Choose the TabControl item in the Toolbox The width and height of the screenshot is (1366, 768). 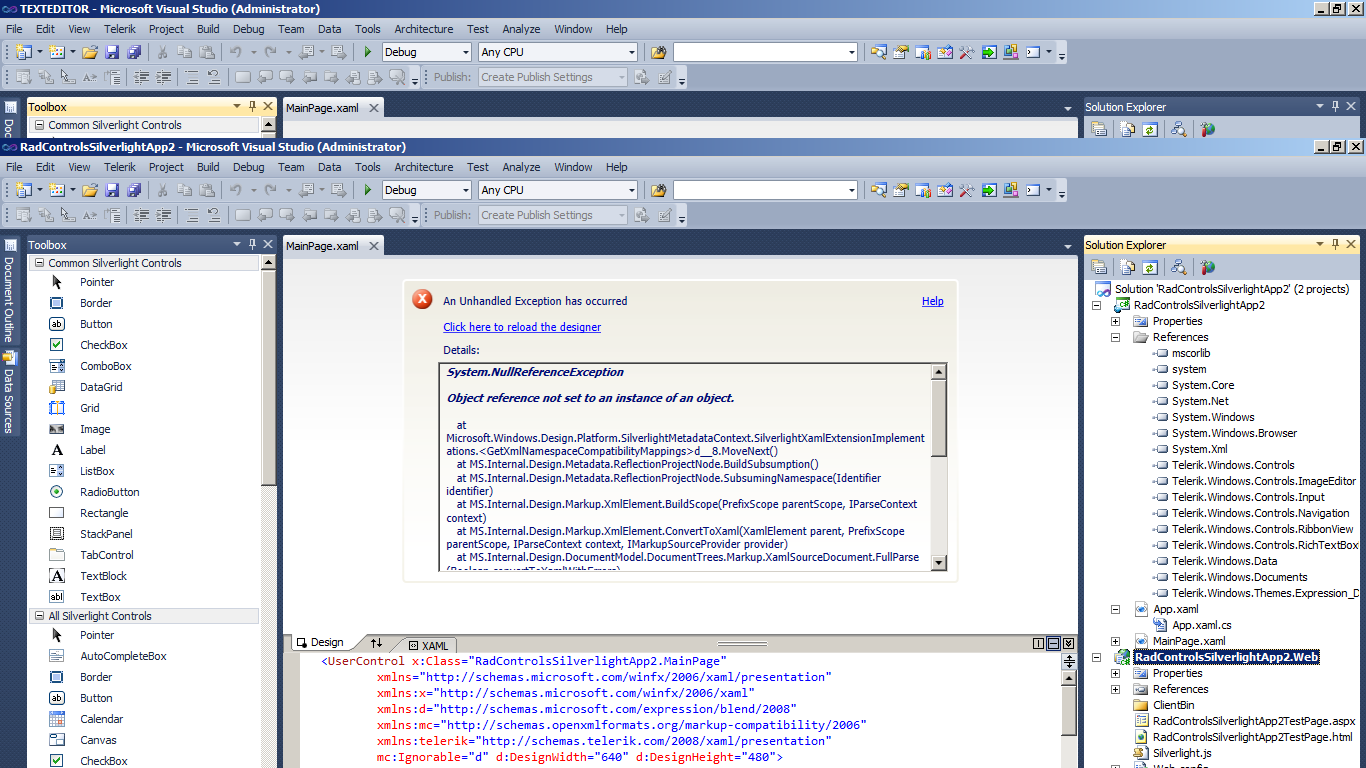107,555
